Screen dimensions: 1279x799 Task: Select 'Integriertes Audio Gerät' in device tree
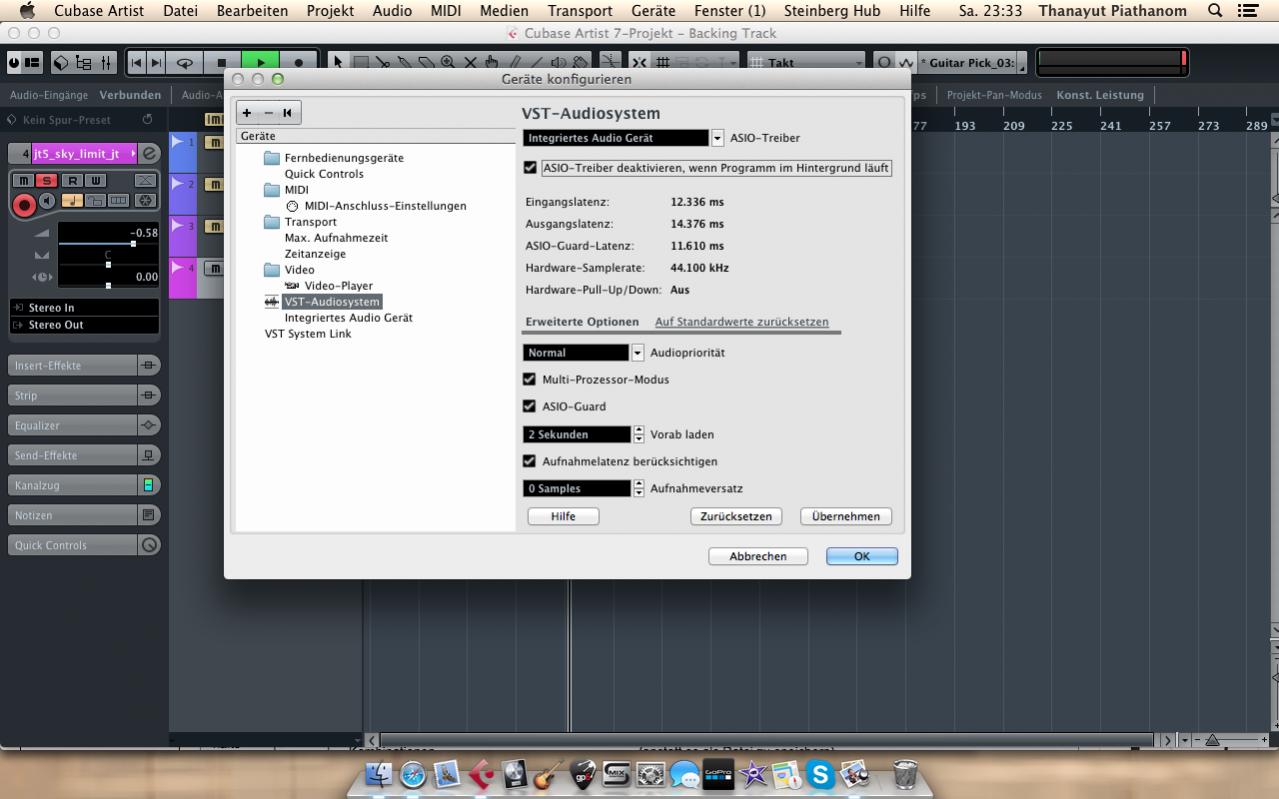349,317
